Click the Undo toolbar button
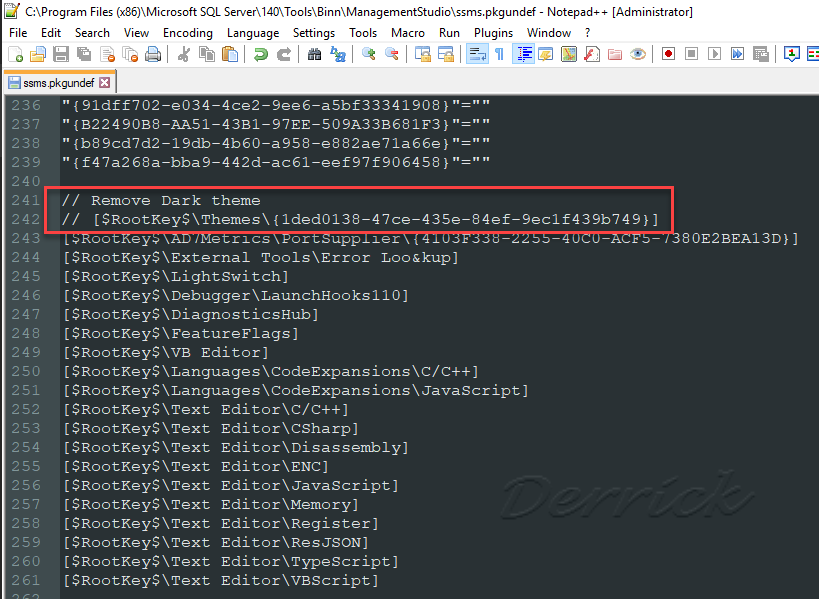819x599 pixels. [260, 55]
